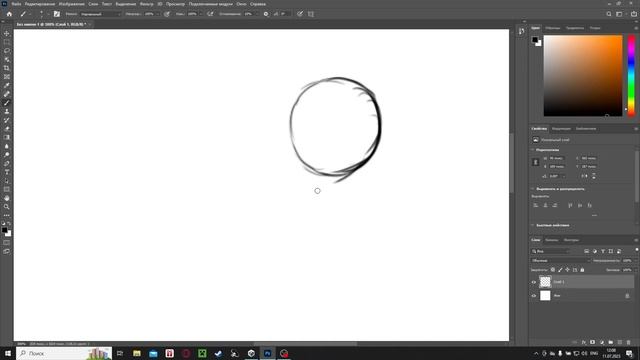Click the top layer thumbnail
The image size is (640, 360).
pyautogui.click(x=545, y=282)
